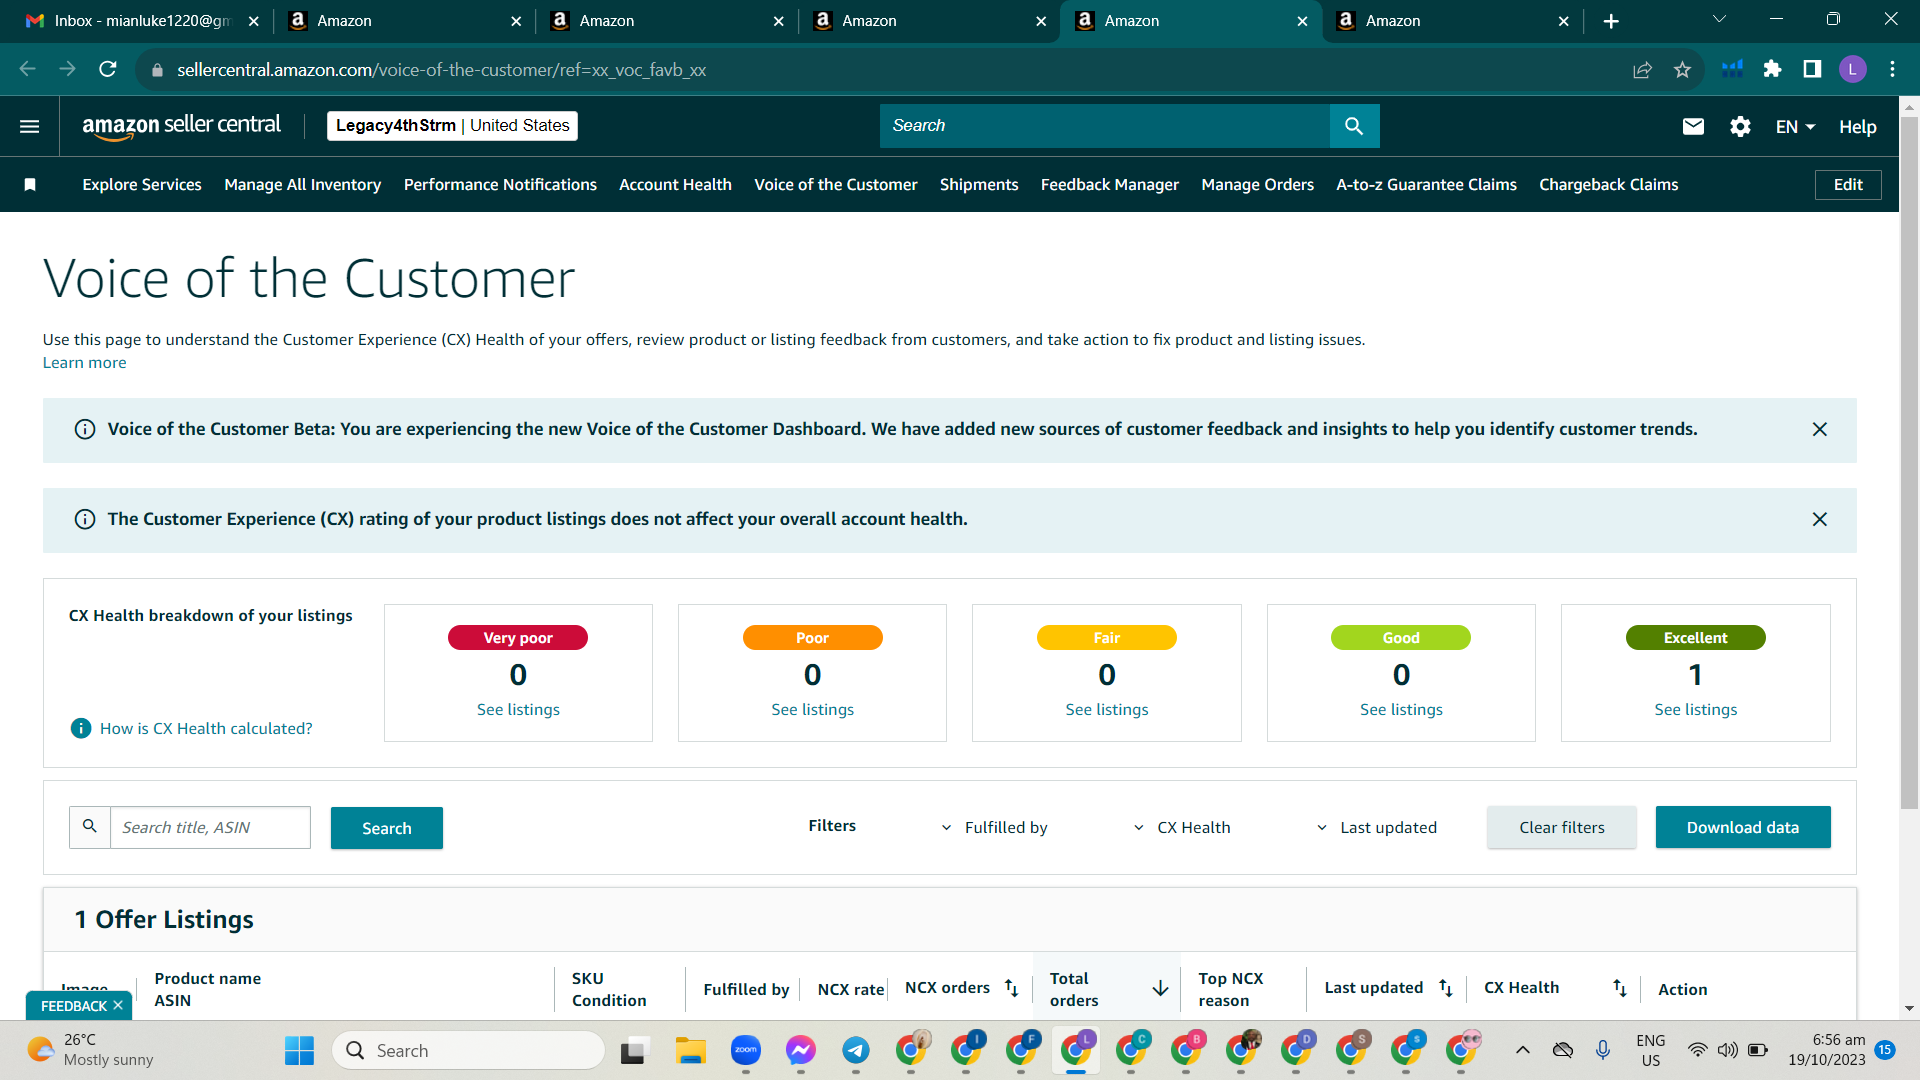Screen dimensions: 1920x1080
Task: Open the tab search dropdown arrow
Action: [x=1719, y=19]
